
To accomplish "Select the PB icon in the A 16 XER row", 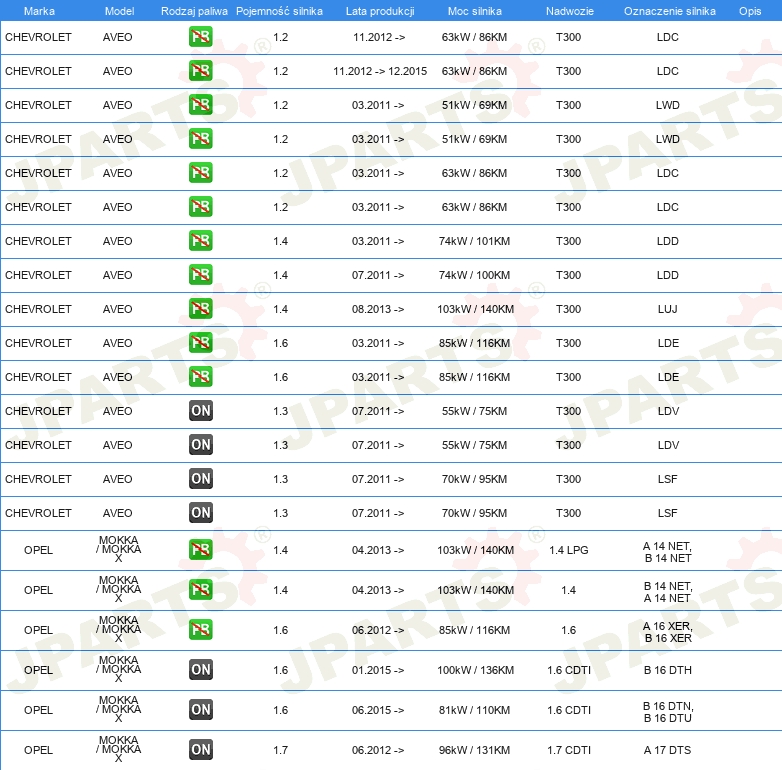I will 201,630.
